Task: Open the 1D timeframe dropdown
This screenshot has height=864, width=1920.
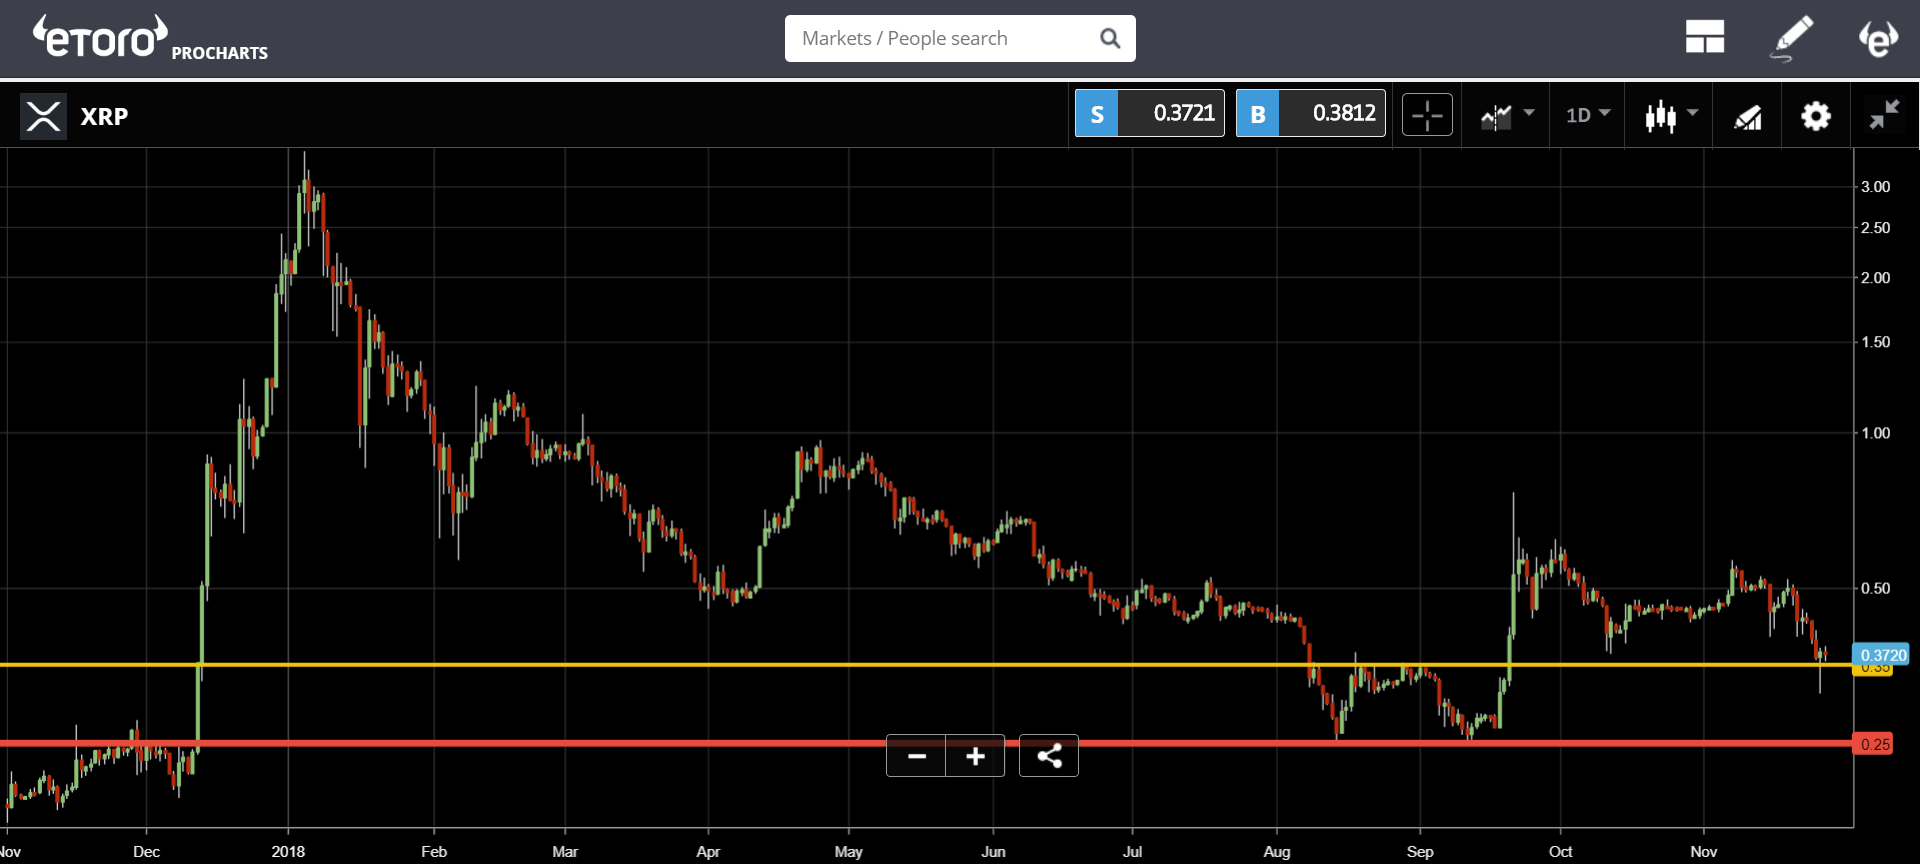Action: [x=1588, y=115]
